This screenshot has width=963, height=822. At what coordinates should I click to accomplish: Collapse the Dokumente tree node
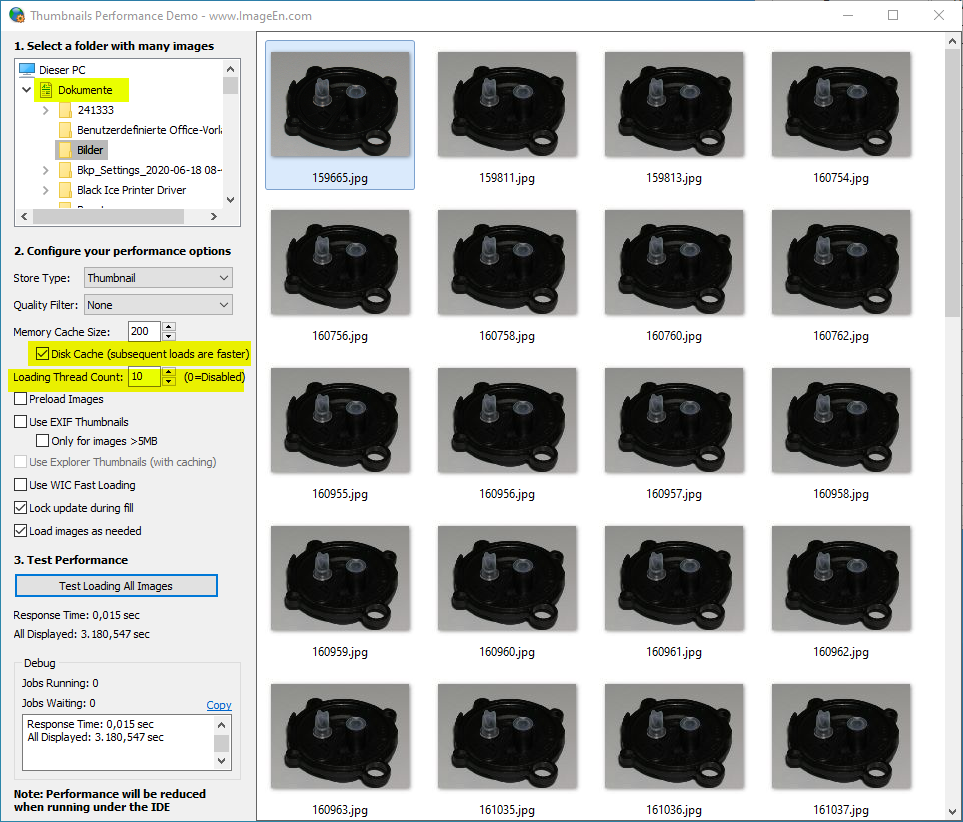(x=26, y=90)
